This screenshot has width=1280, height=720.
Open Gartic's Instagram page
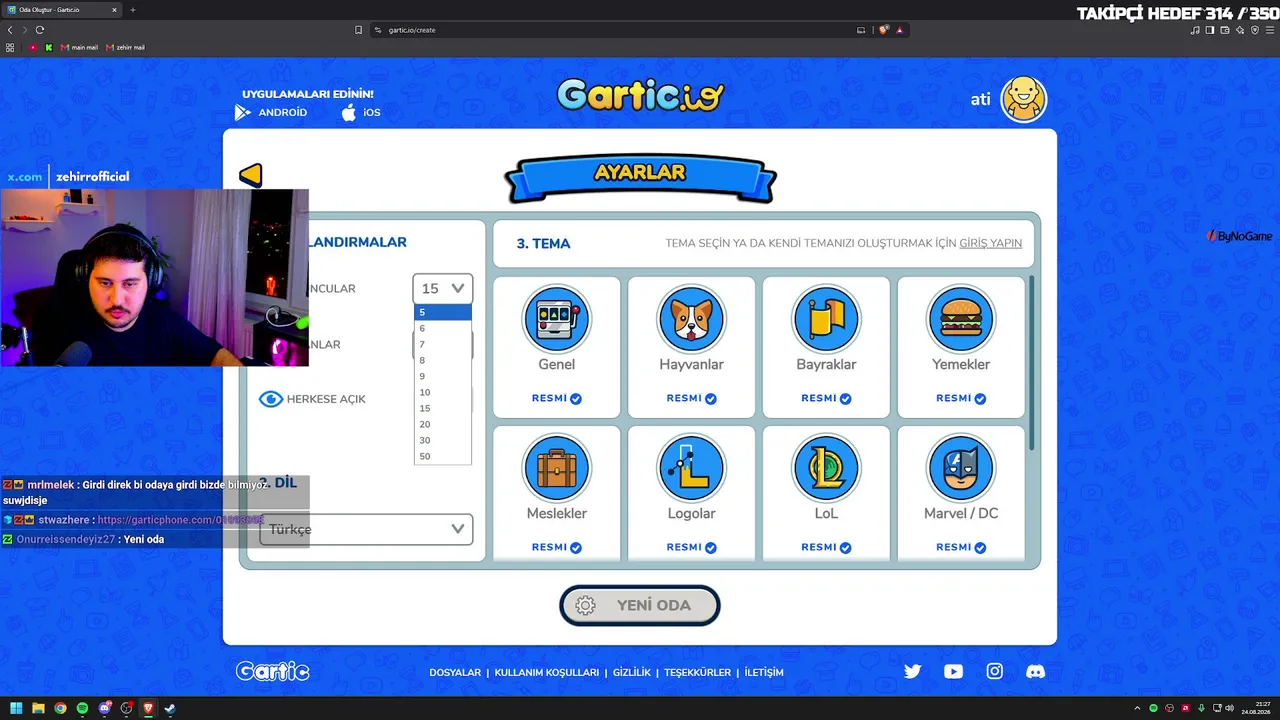[994, 672]
